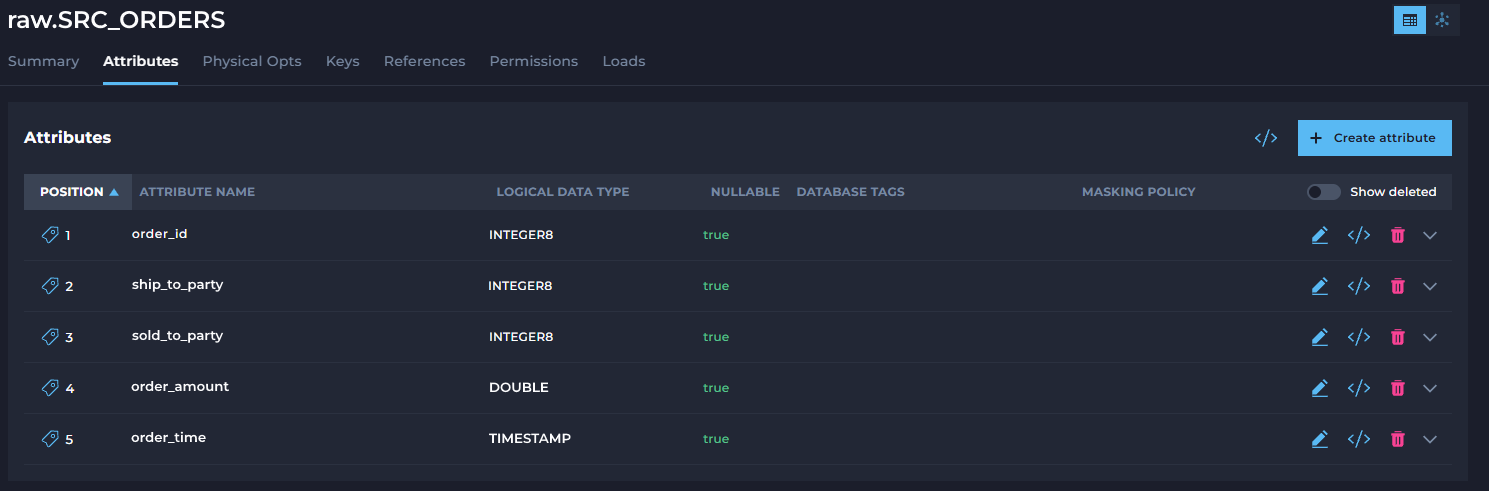Click tag icon on sold_to_party row

(x=50, y=337)
